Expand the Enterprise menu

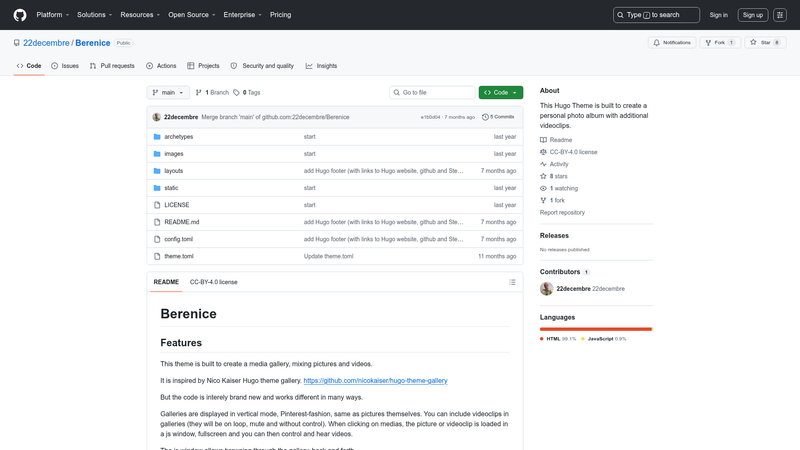(242, 15)
